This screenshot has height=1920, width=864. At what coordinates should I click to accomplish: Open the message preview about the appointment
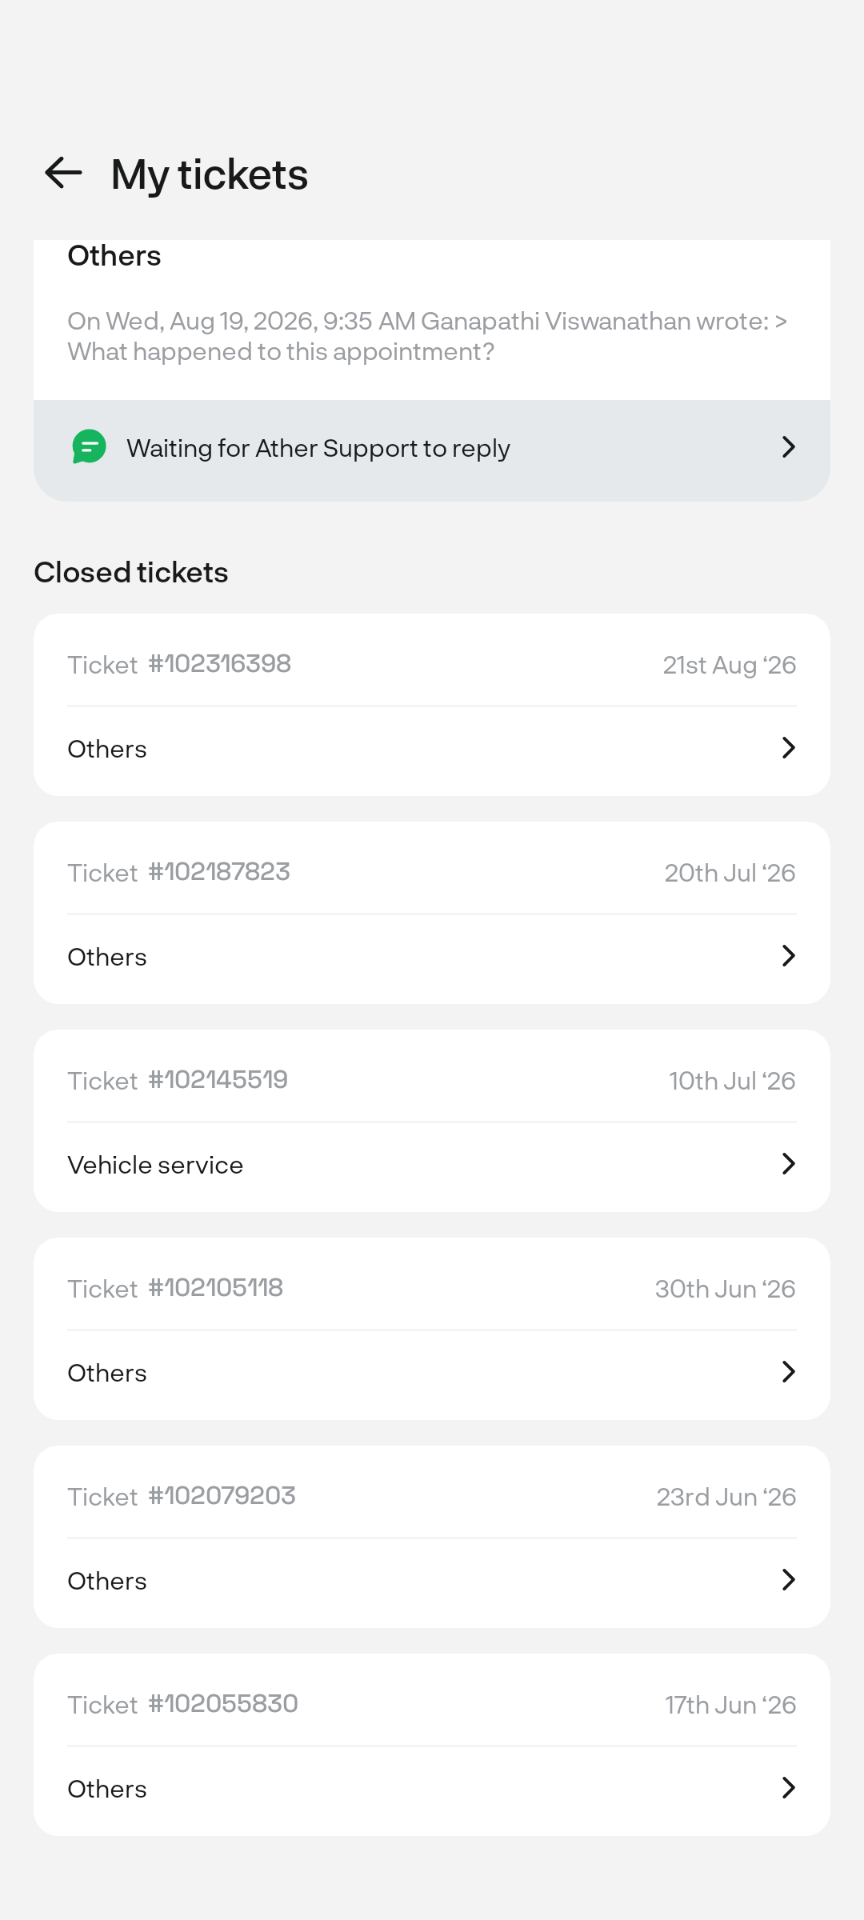pos(427,336)
